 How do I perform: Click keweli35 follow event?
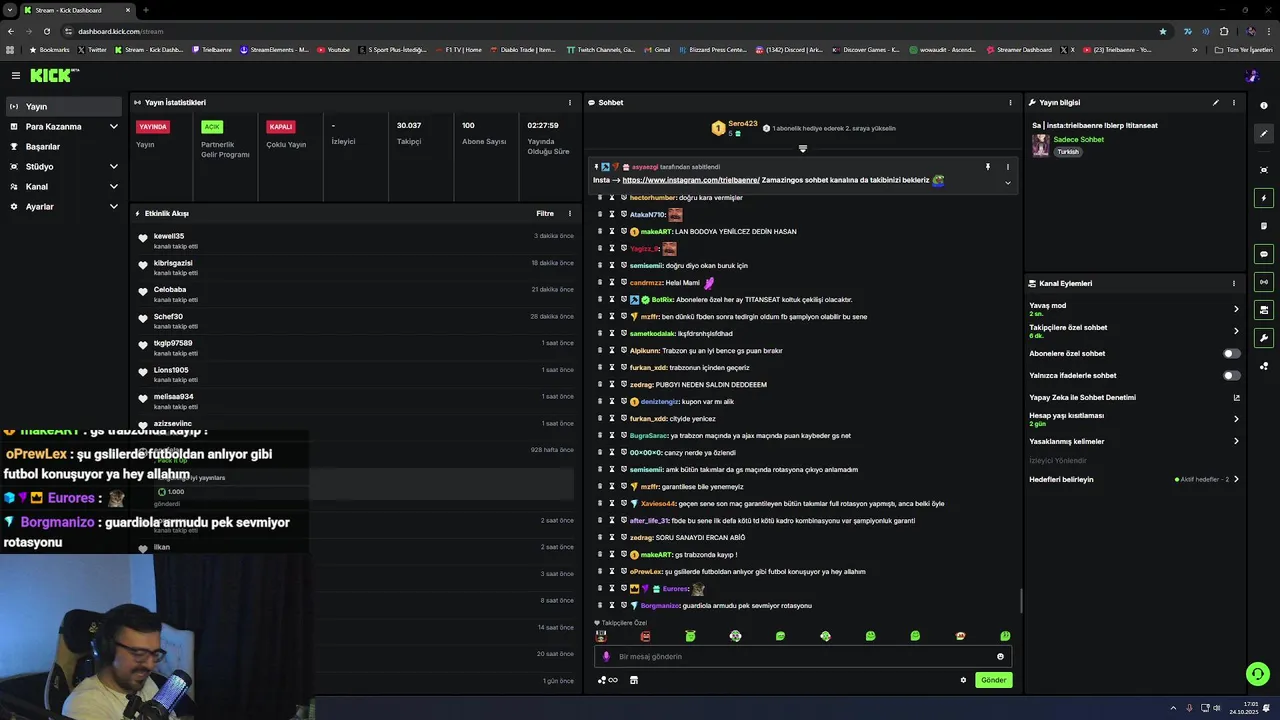point(355,240)
